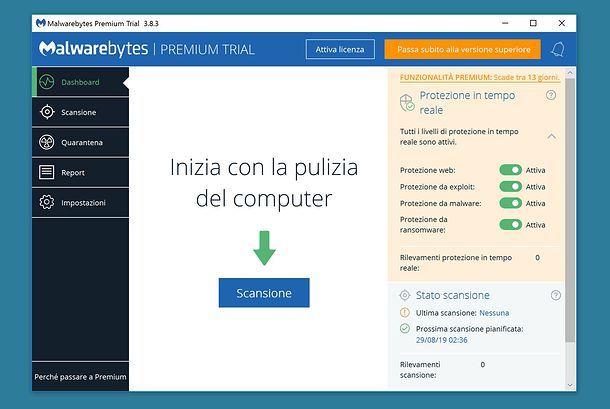This screenshot has height=409, width=610.
Task: Open help for Protezione in tempo reale
Action: click(x=551, y=95)
